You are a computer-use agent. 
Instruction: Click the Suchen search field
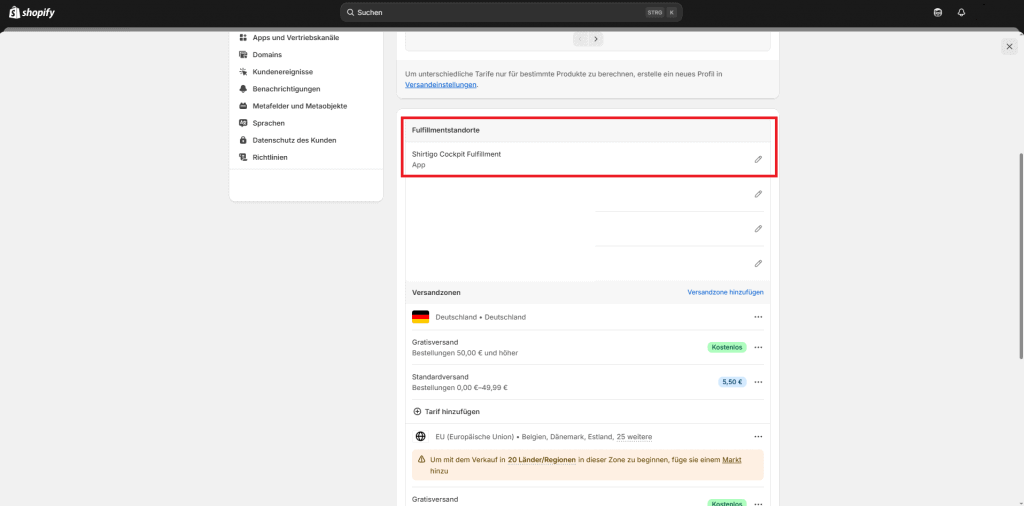click(x=510, y=12)
